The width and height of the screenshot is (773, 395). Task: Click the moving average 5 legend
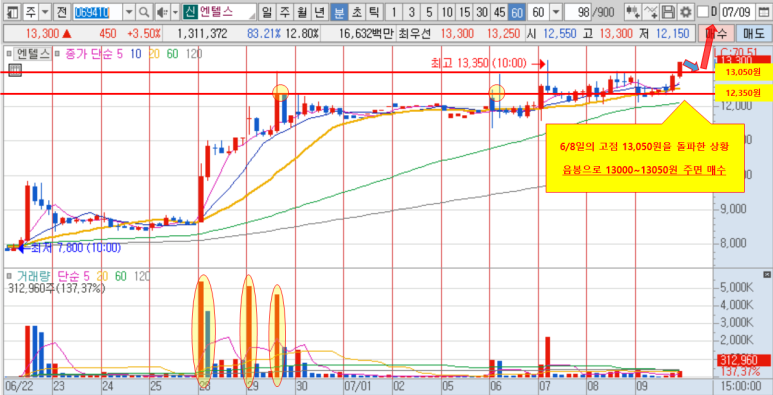[120, 54]
